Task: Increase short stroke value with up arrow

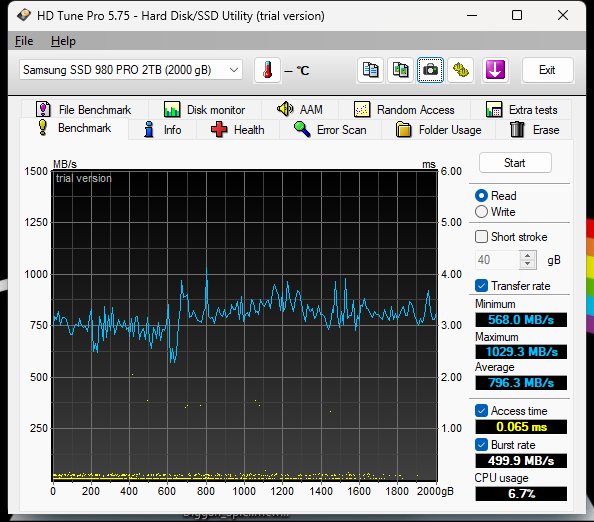Action: click(528, 256)
